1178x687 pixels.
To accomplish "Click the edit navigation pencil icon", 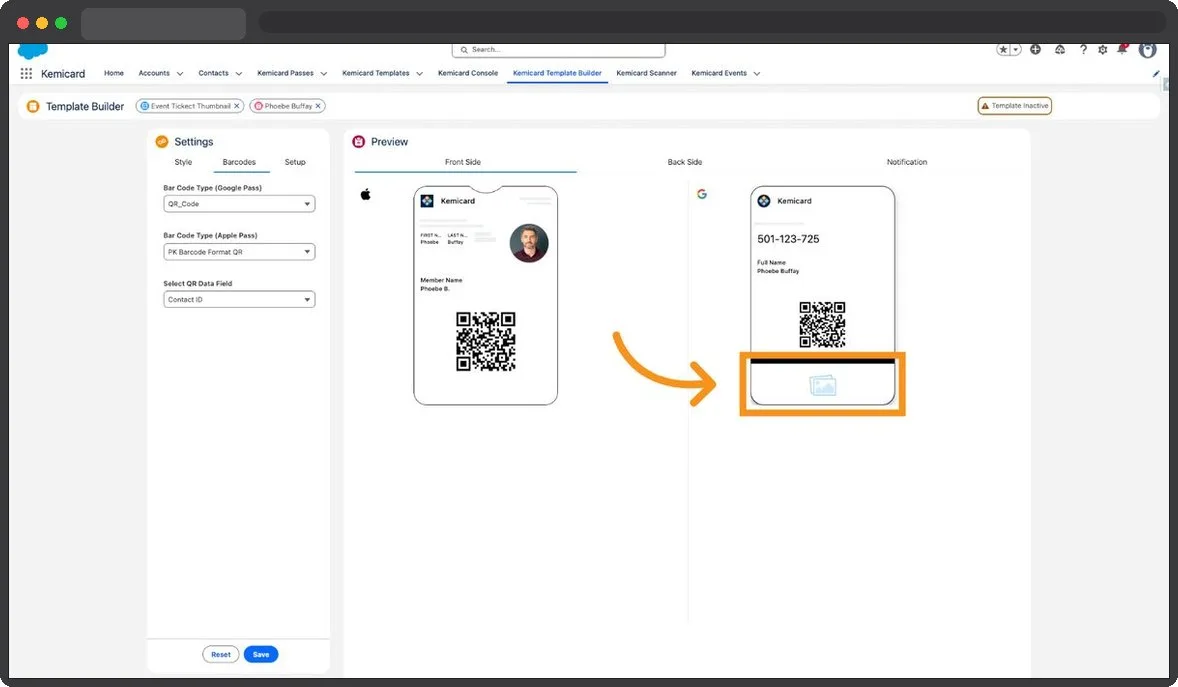I will tap(1155, 74).
